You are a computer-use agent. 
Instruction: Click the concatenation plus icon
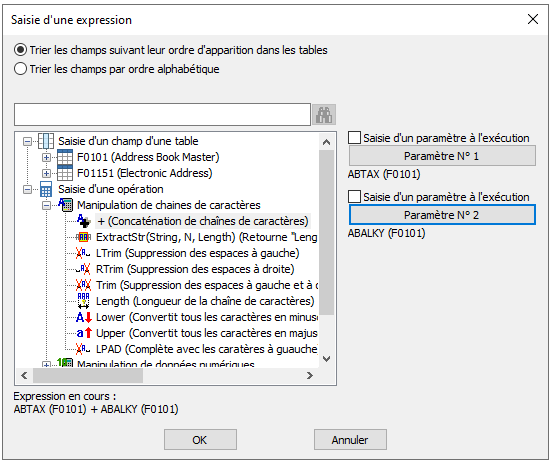(x=84, y=221)
